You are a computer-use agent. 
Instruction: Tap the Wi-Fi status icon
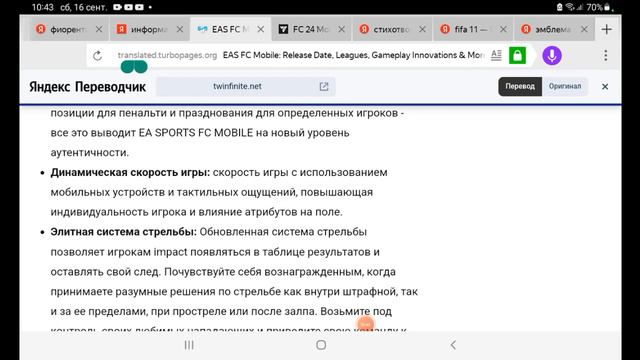click(570, 7)
